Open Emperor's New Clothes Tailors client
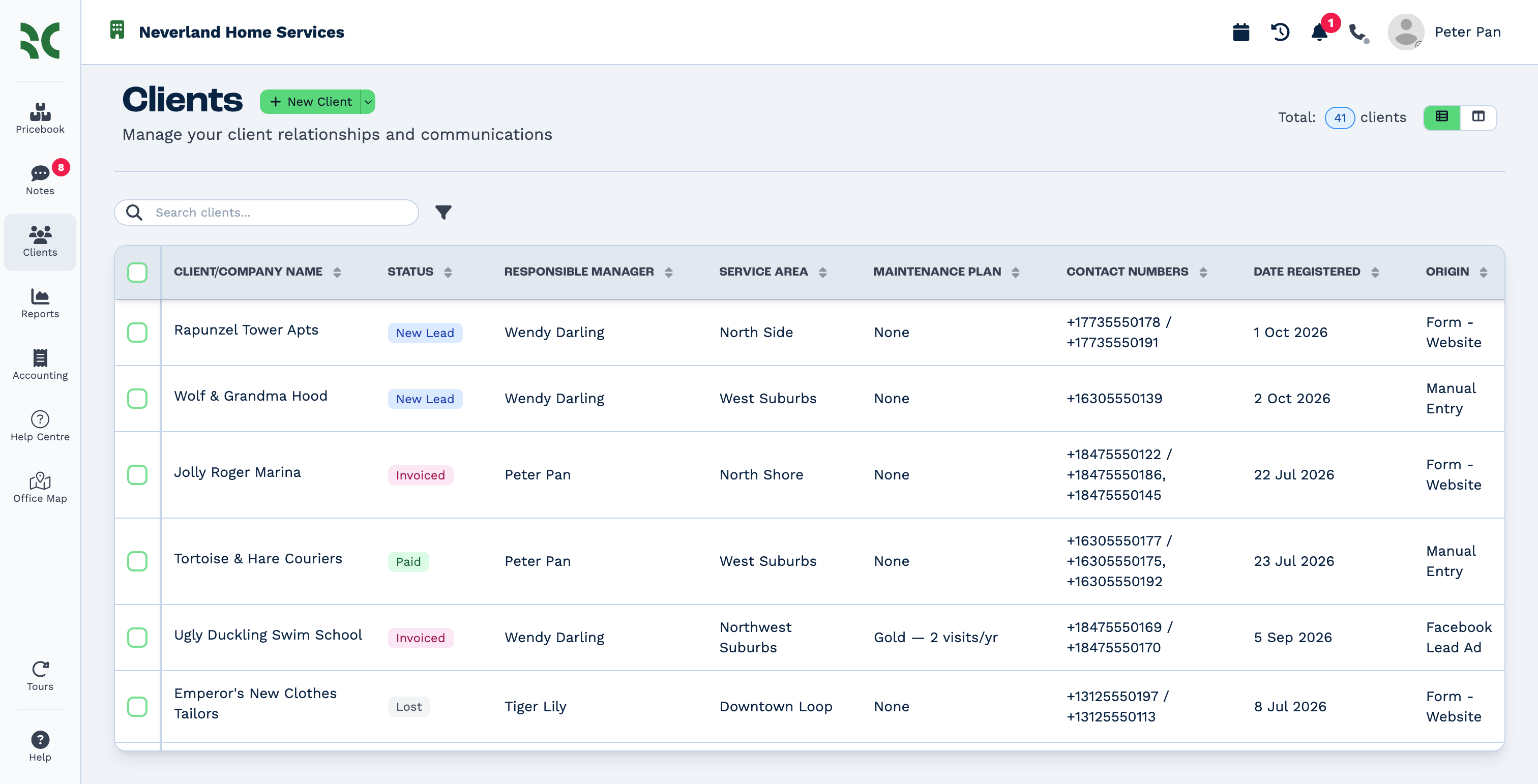 tap(255, 703)
